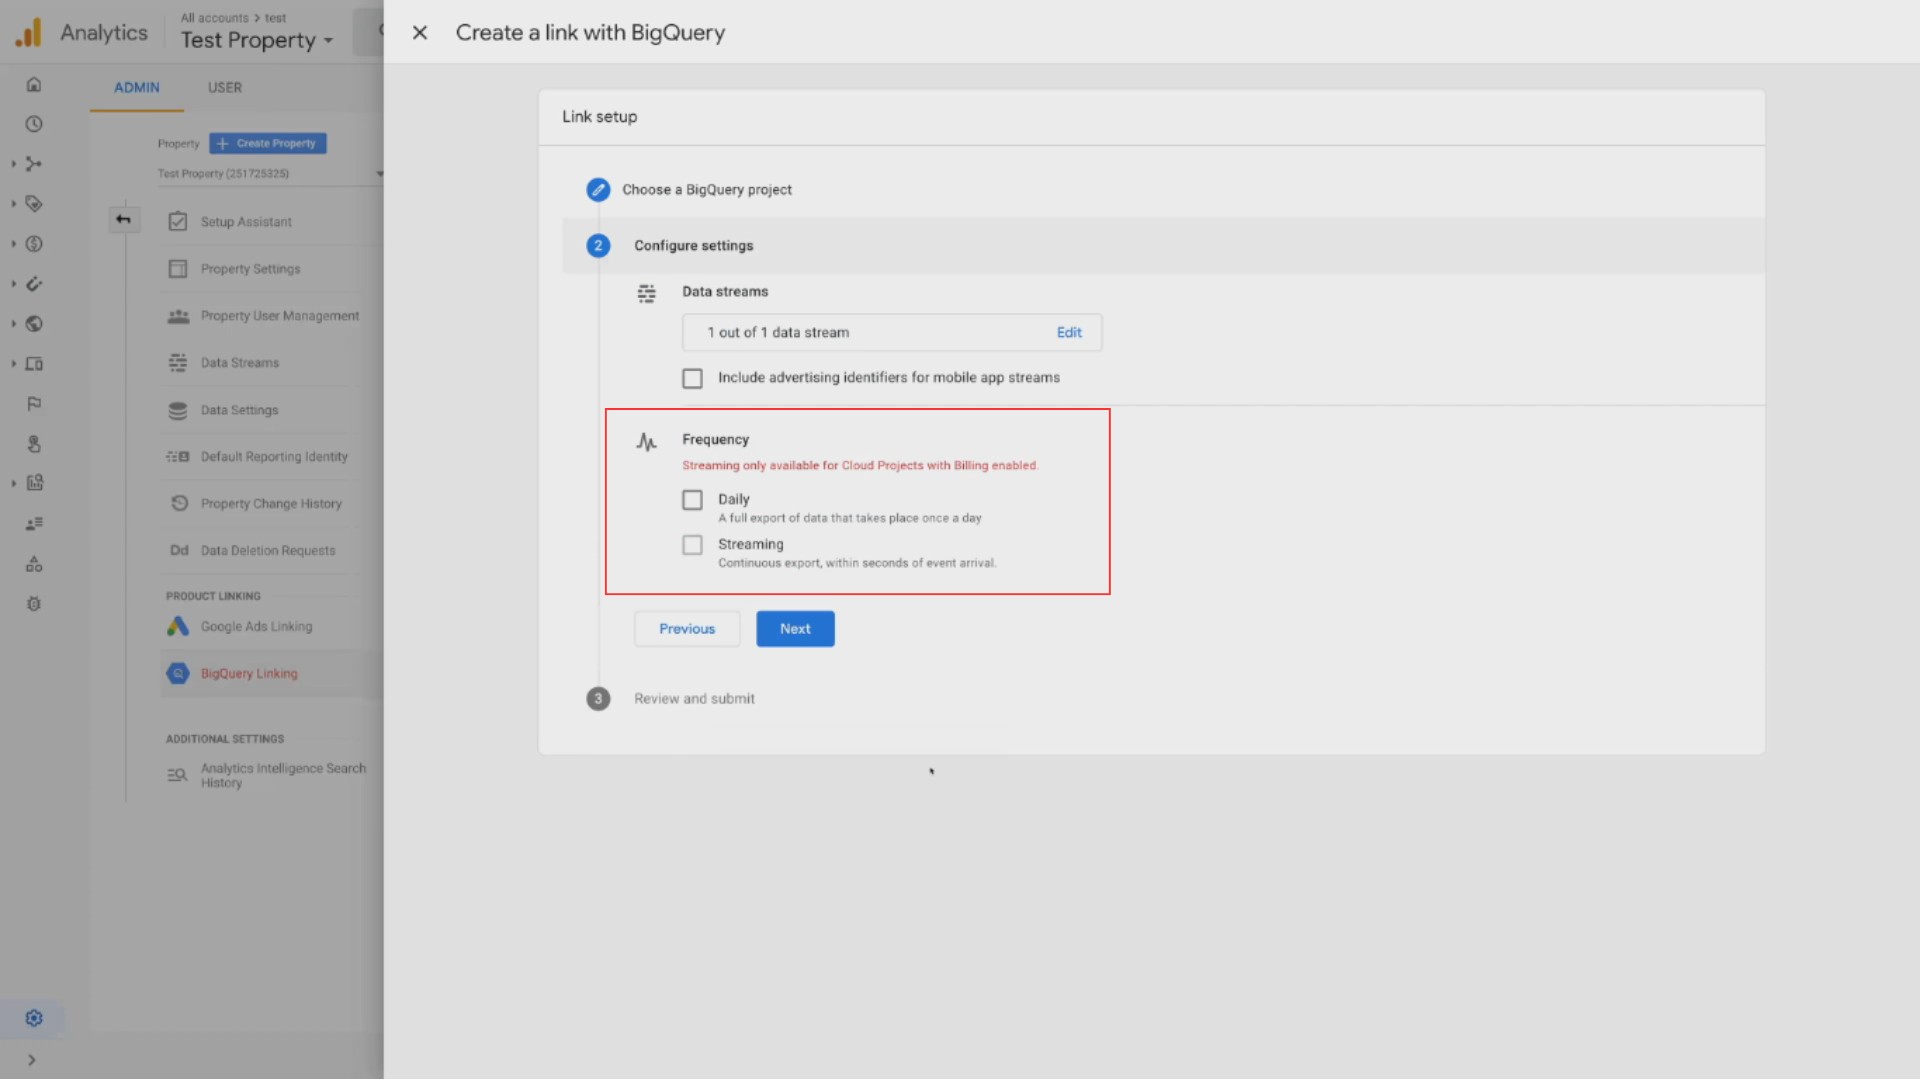Enable Include advertising identifiers checkbox
This screenshot has height=1080, width=1920.
(x=692, y=377)
